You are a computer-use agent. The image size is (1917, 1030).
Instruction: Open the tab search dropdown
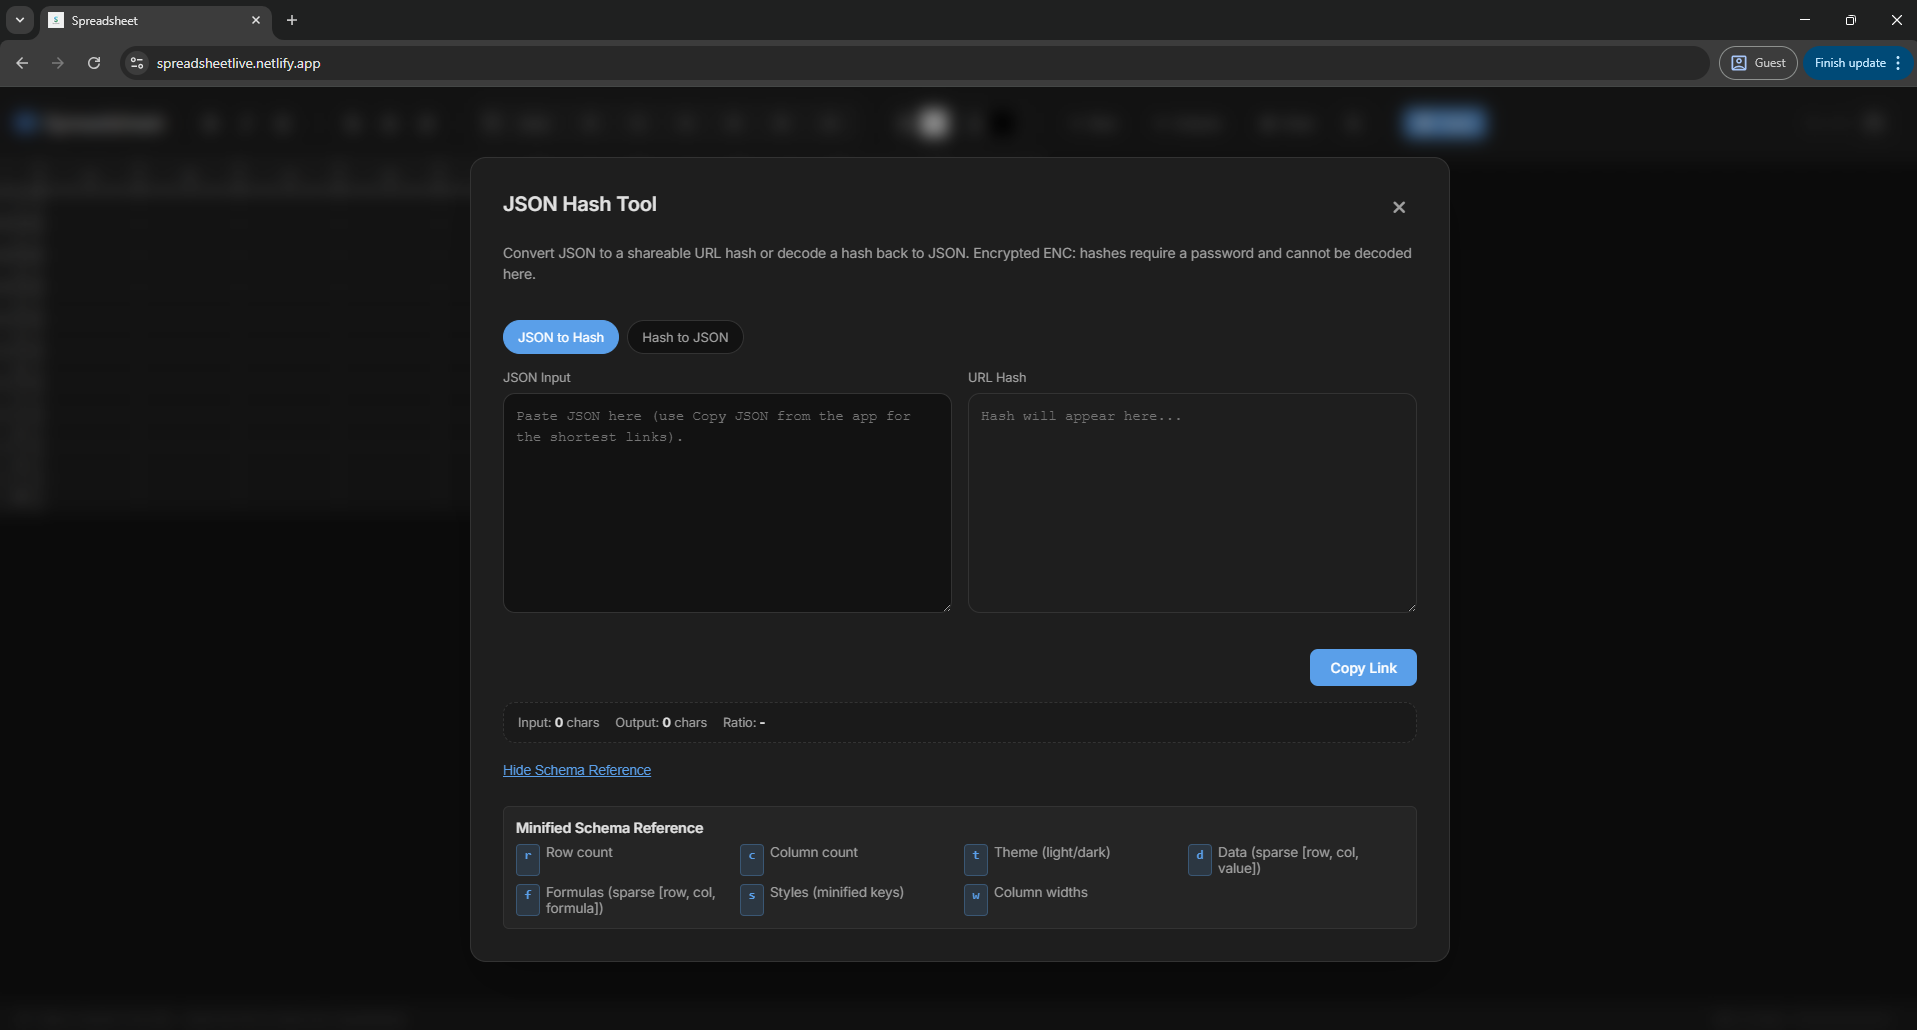tap(20, 20)
